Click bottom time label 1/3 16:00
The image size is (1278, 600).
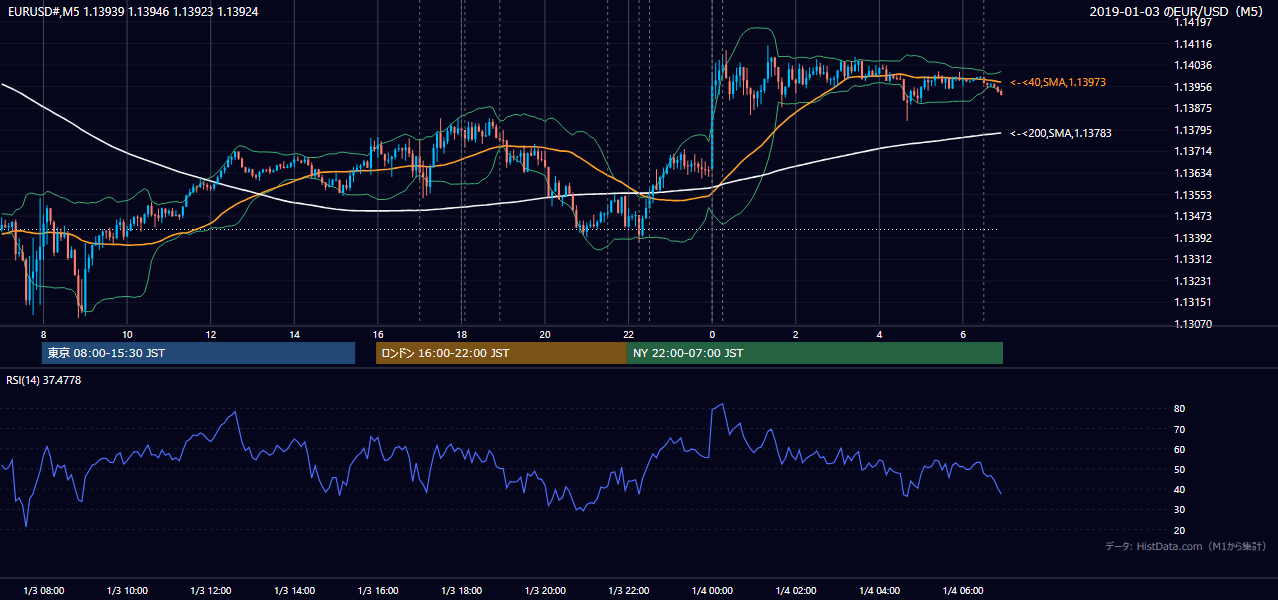378,591
